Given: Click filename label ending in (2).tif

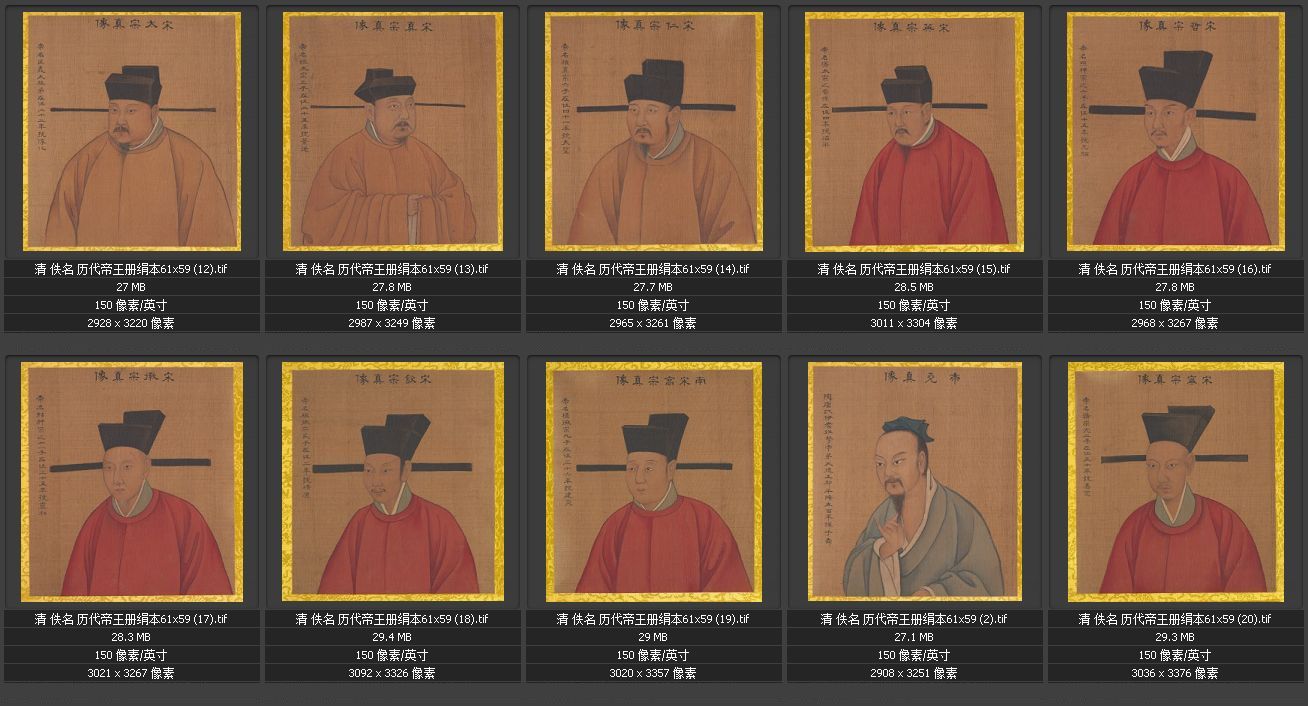Looking at the screenshot, I should [x=915, y=619].
